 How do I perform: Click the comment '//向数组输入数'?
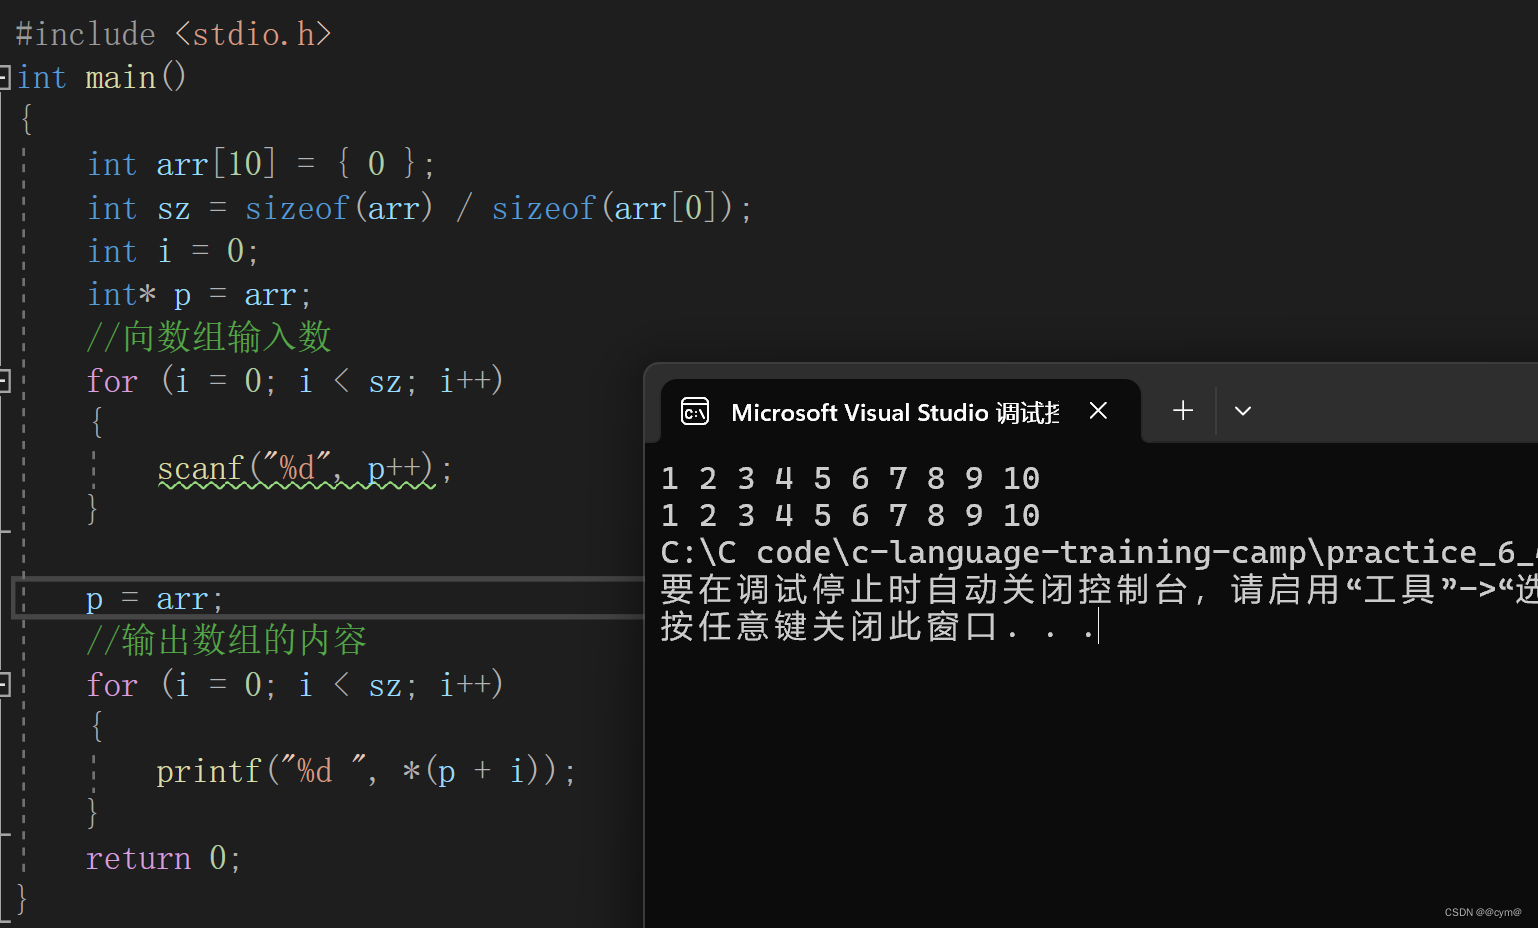[209, 337]
